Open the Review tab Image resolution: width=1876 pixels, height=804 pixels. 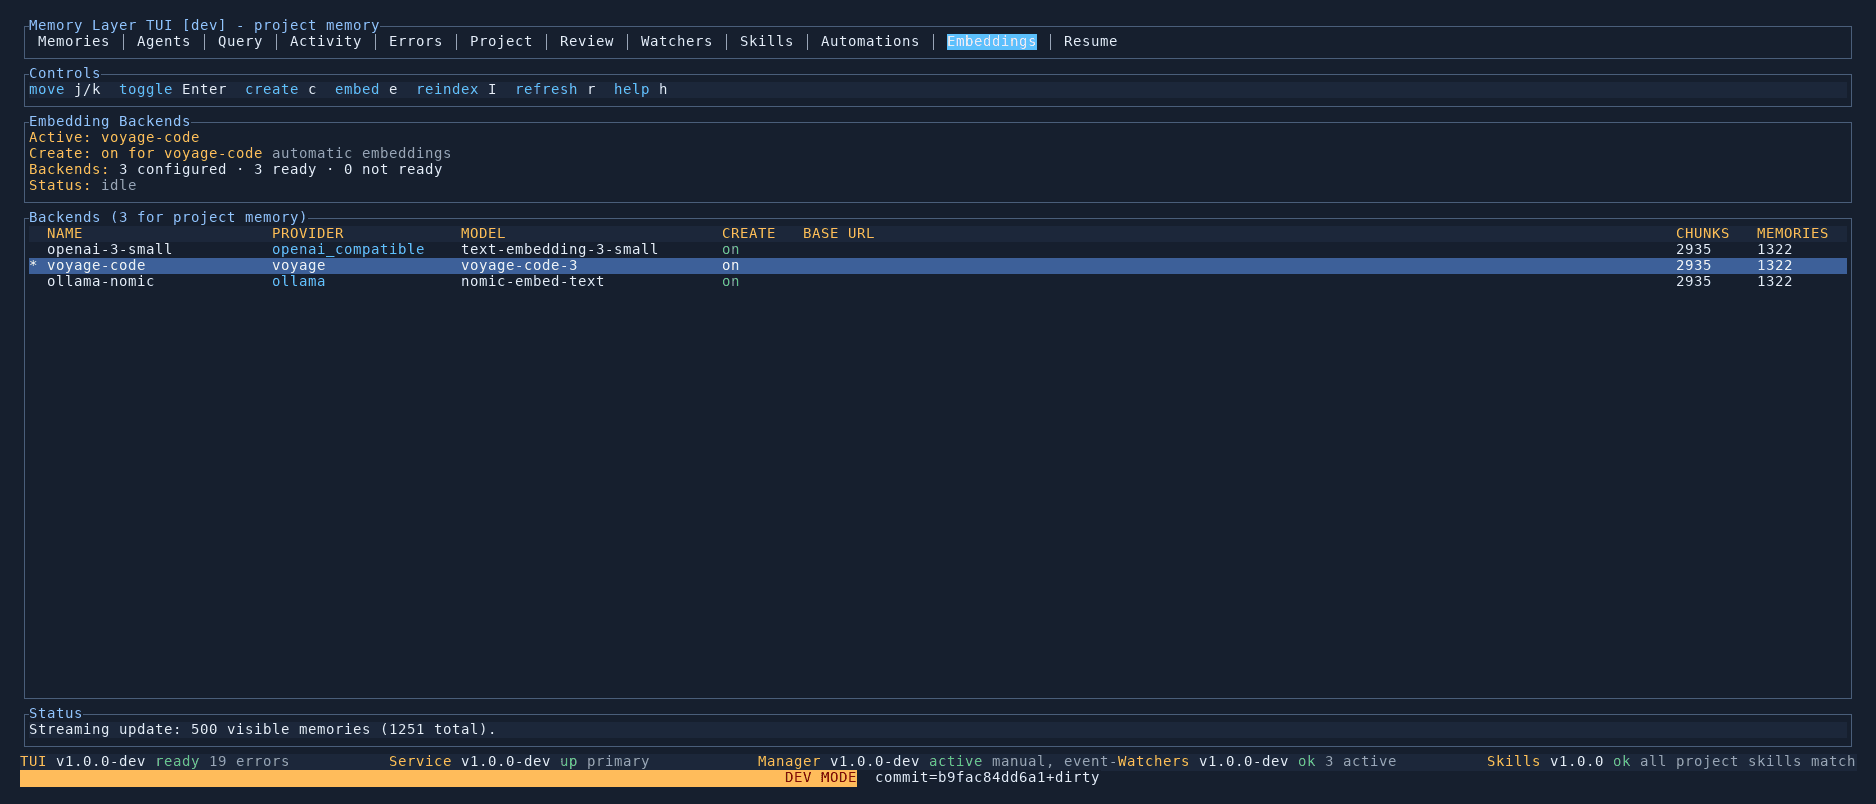click(x=587, y=41)
